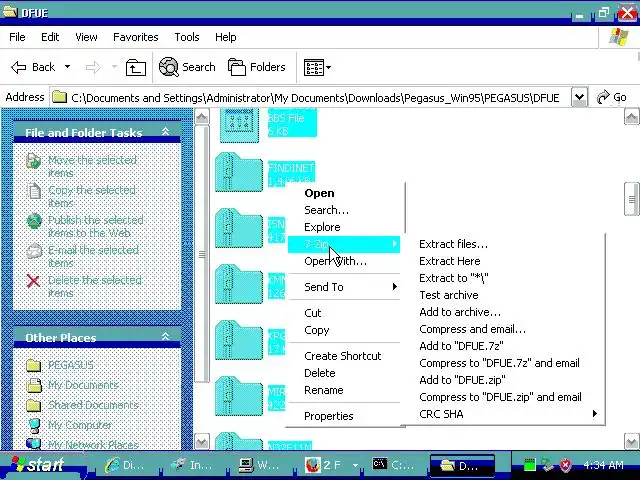Viewport: 640px width, 480px height.
Task: Choose Cut in the context menu
Action: pyautogui.click(x=313, y=313)
